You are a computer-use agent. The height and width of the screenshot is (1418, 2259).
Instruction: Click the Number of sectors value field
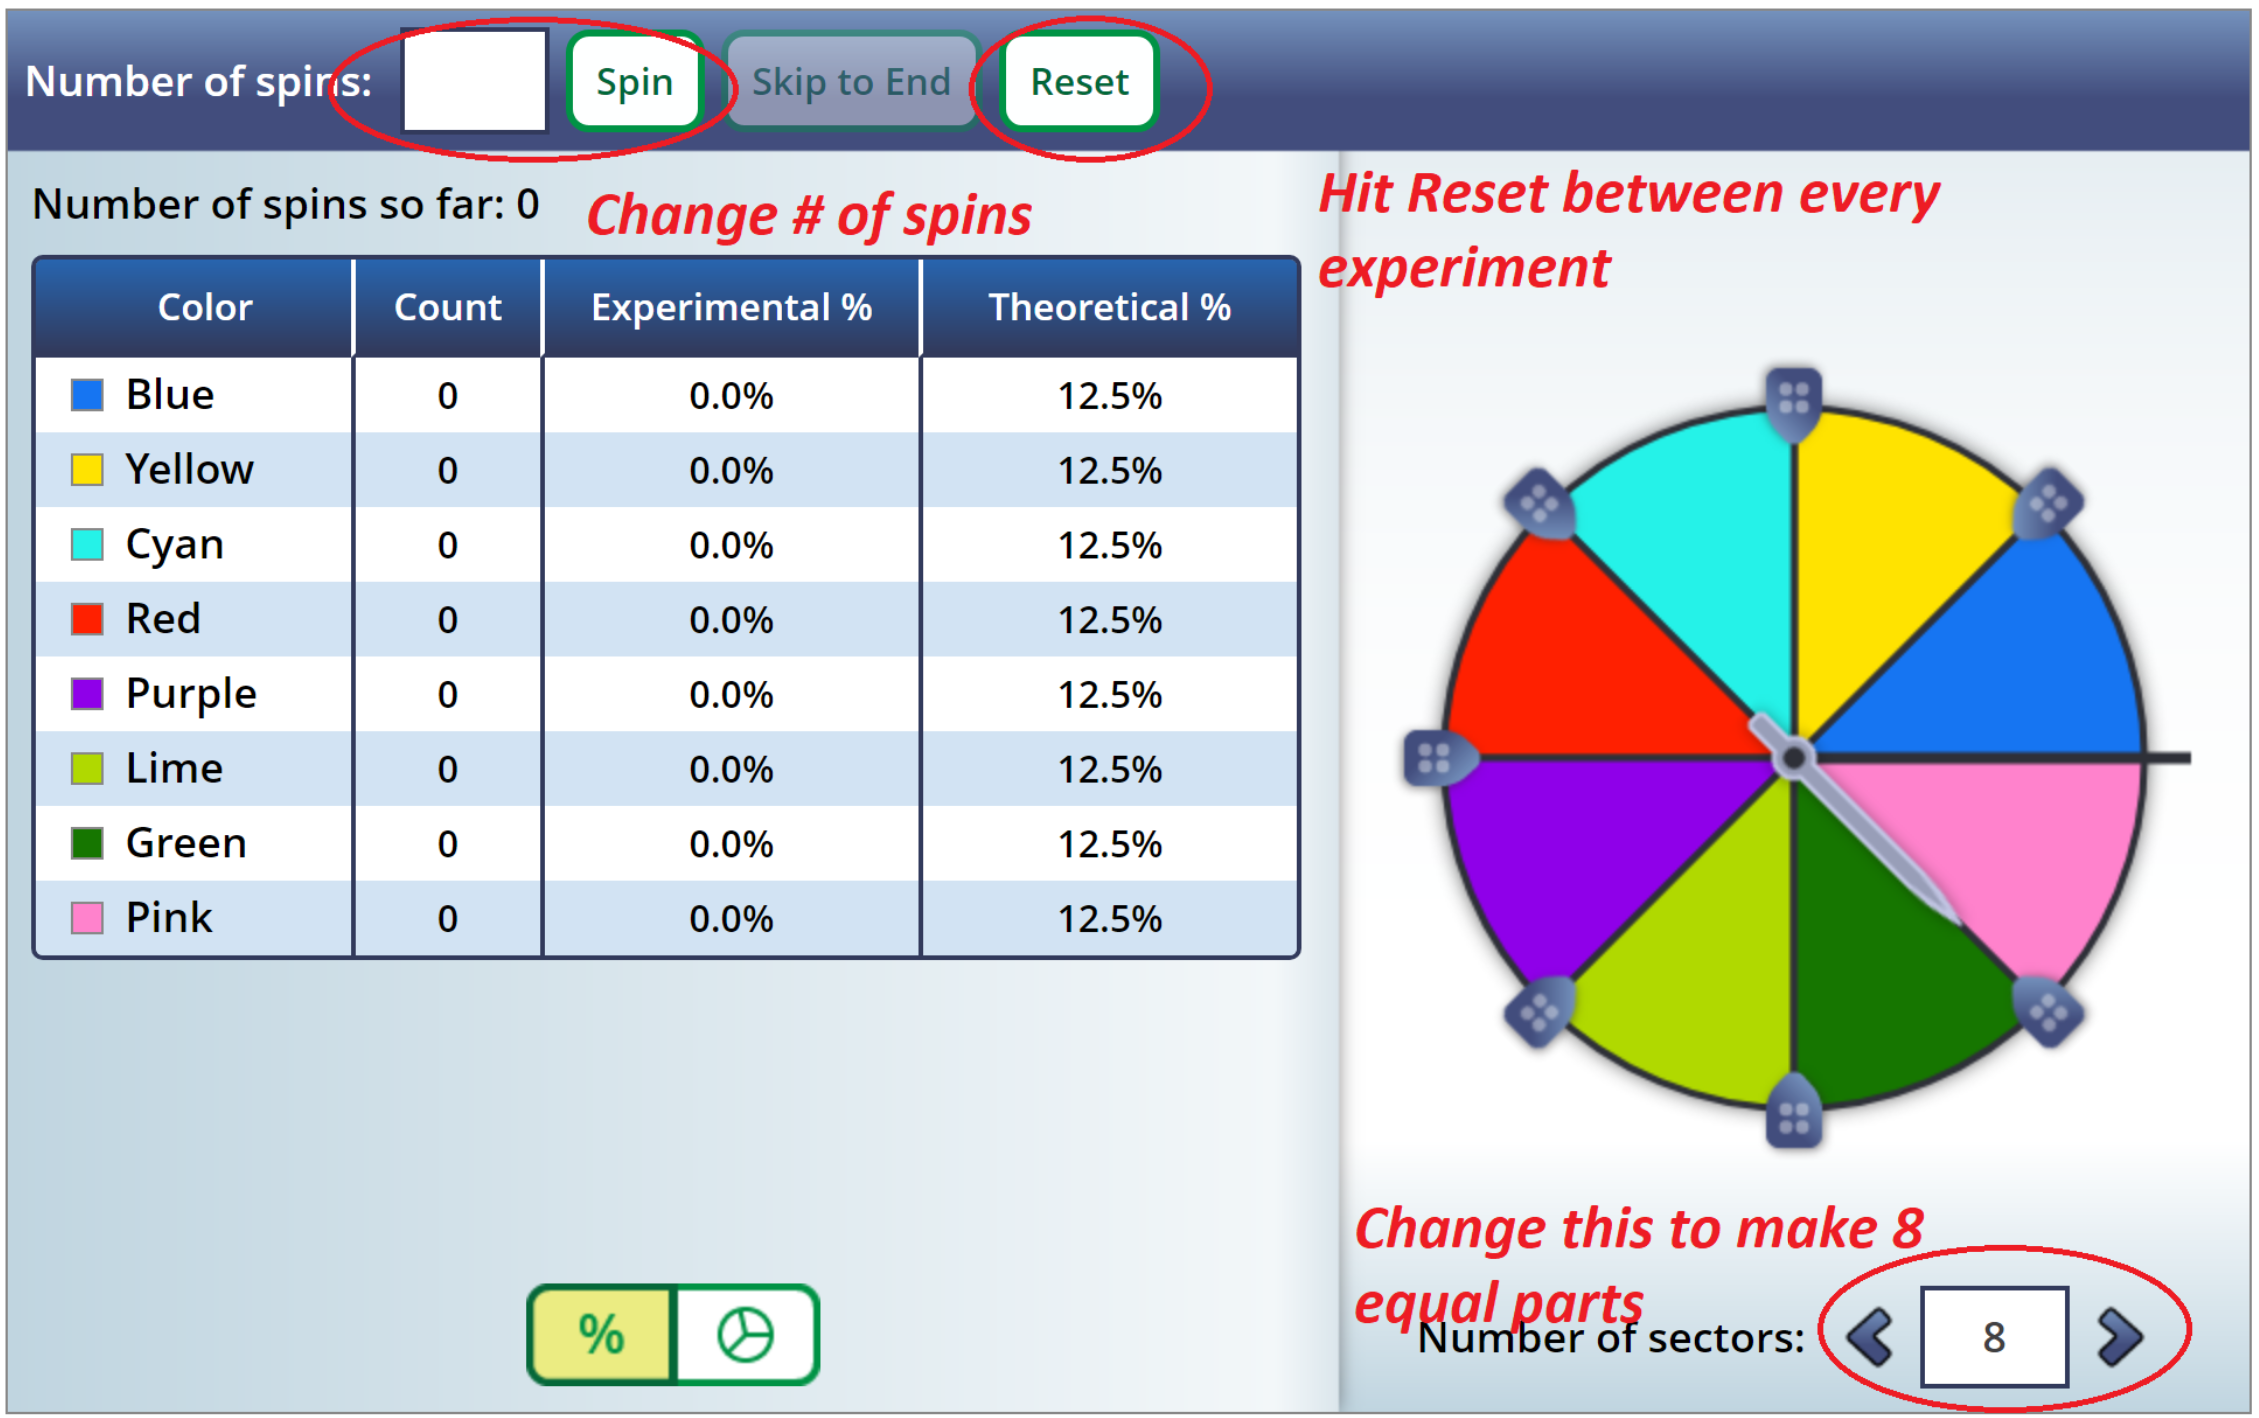[x=1994, y=1337]
